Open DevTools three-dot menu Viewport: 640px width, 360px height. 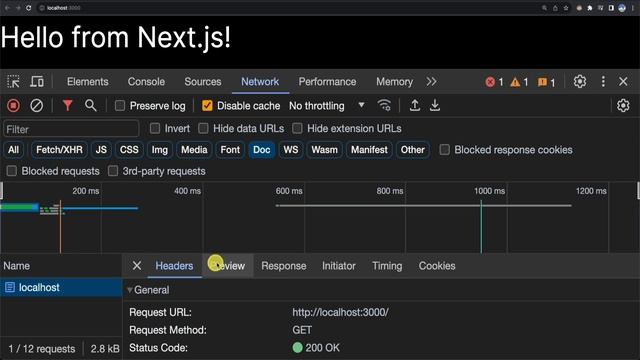tap(603, 82)
